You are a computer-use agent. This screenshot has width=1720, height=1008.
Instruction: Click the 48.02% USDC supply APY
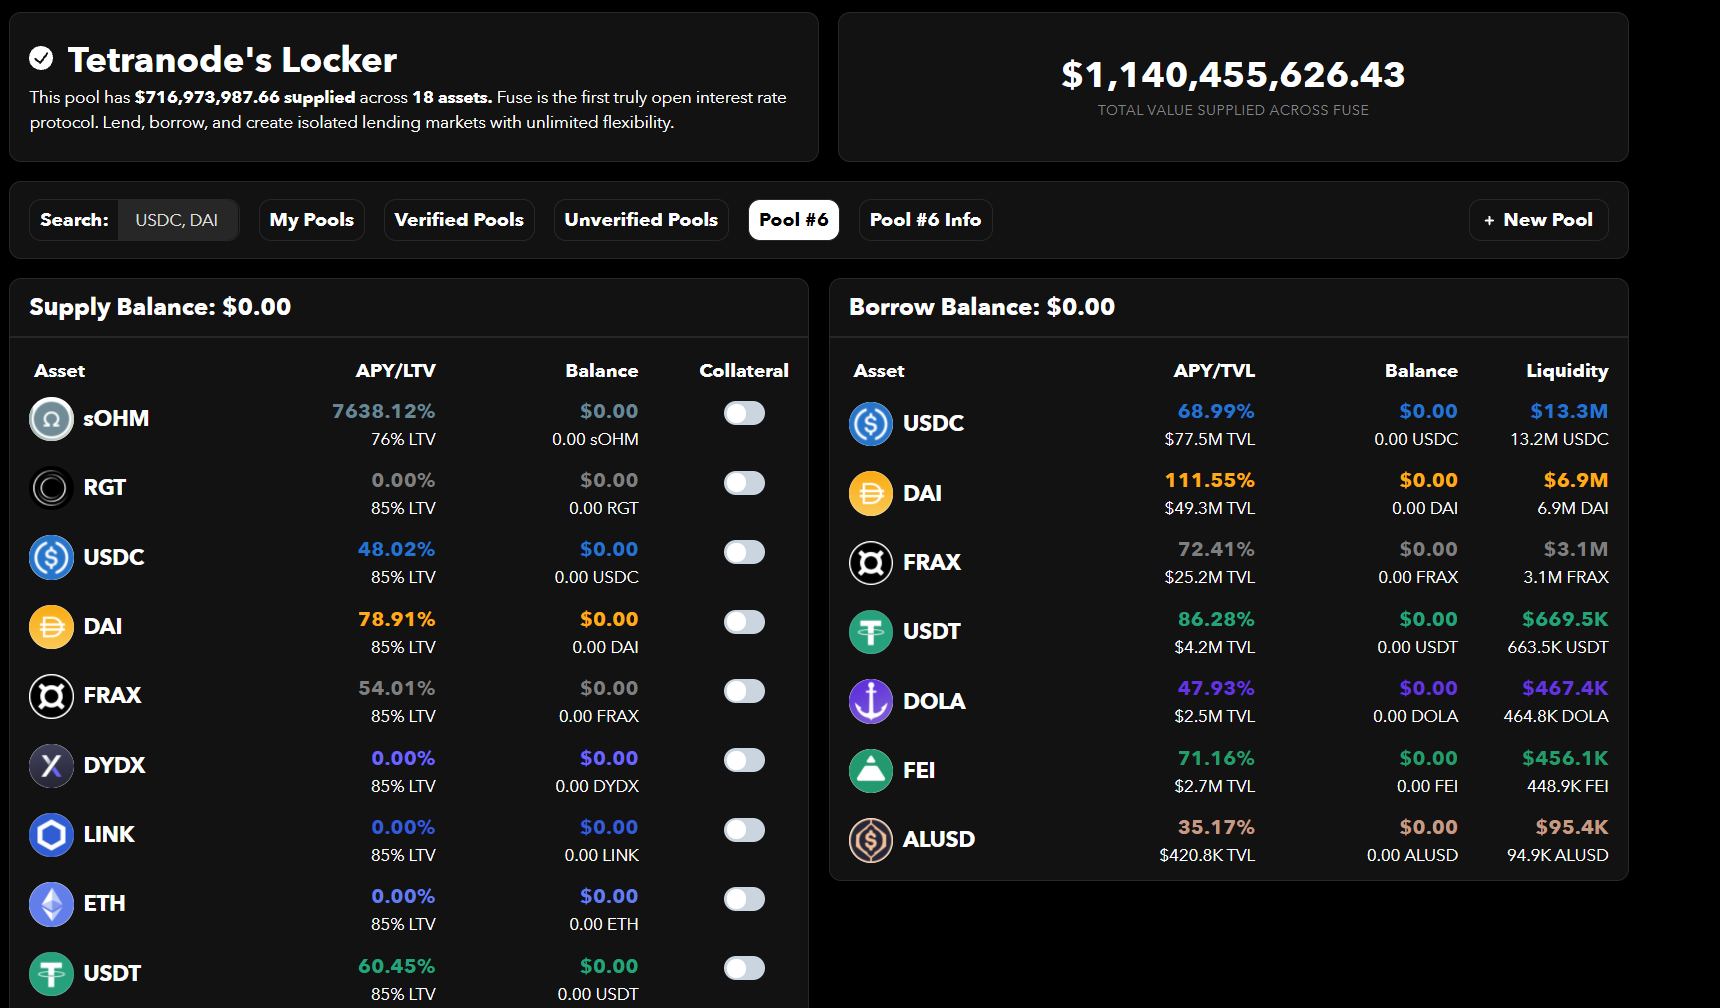397,549
